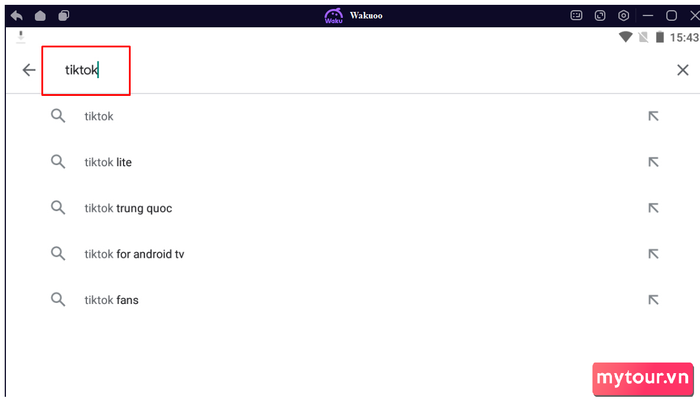Click the 15:43 clock
This screenshot has height=404, width=700.
tap(684, 37)
